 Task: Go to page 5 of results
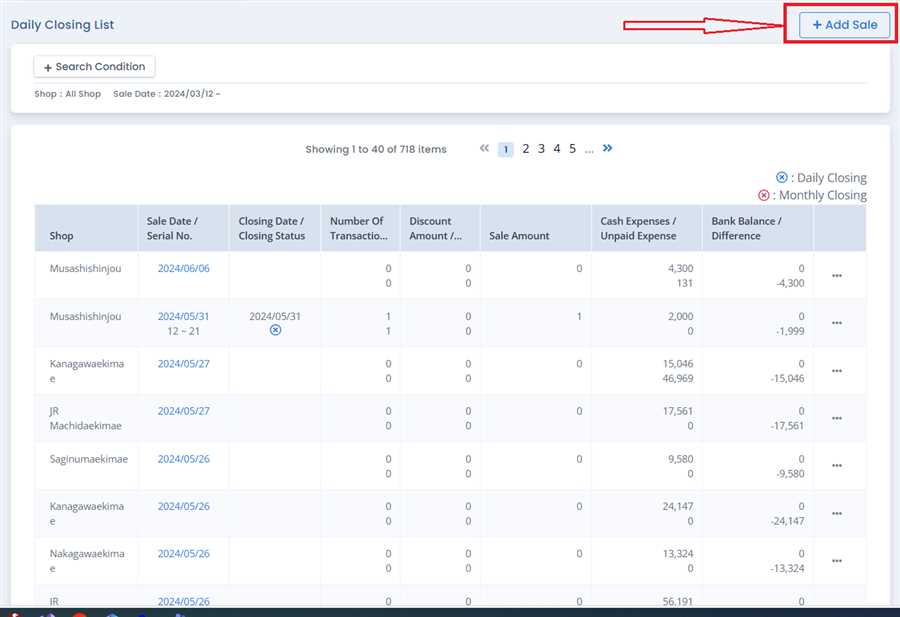tap(573, 149)
